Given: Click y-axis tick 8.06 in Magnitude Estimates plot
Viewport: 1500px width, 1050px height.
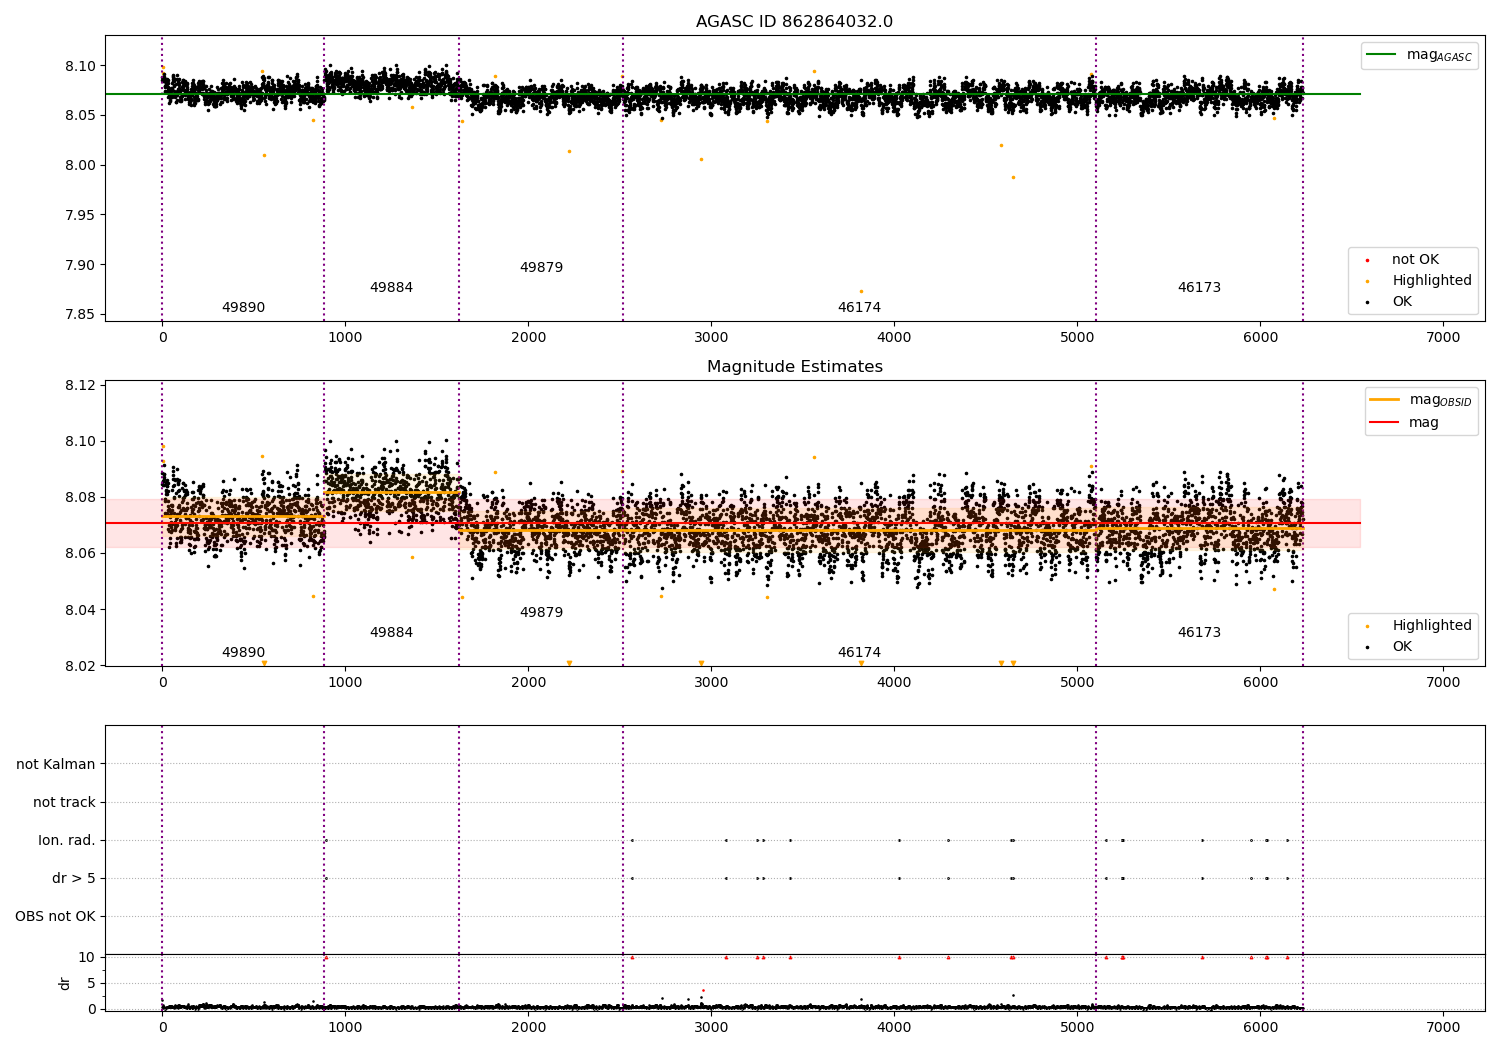Looking at the screenshot, I should tap(80, 554).
